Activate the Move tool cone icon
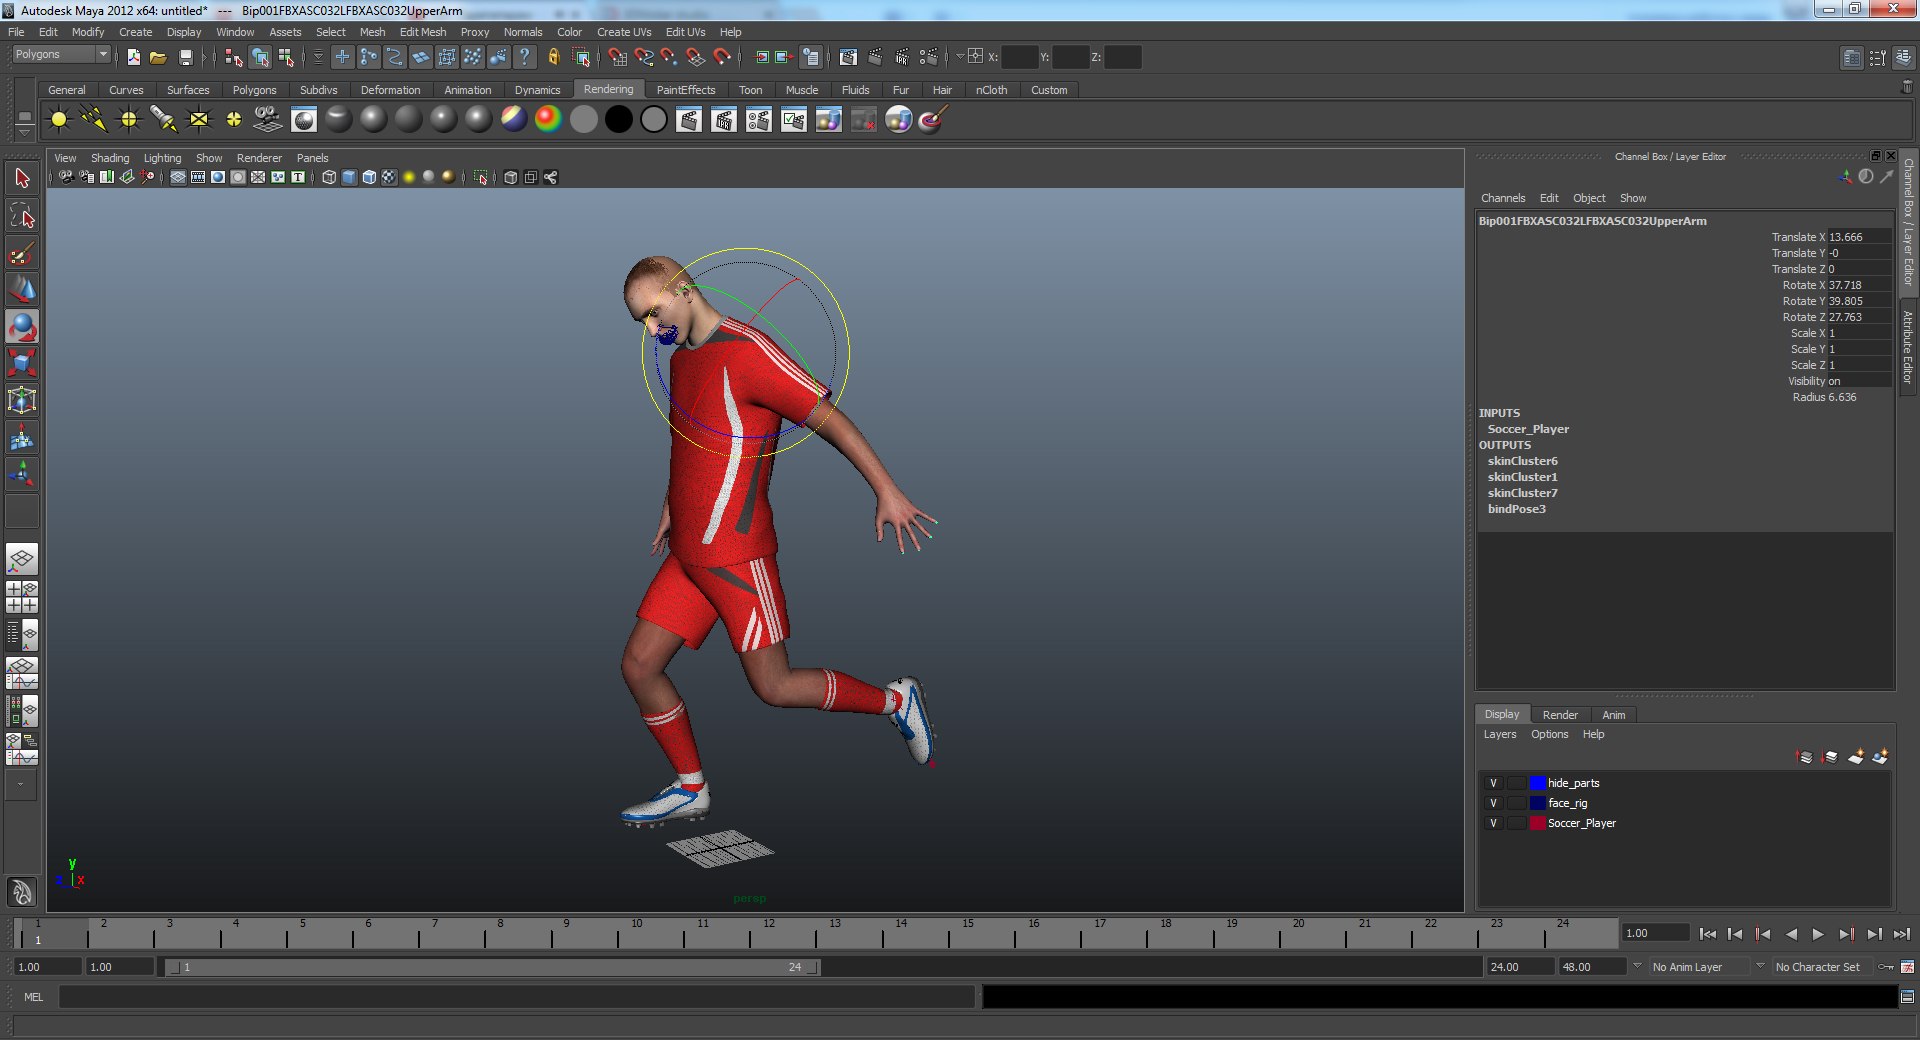Screen dimensions: 1920x1040 click(22, 290)
